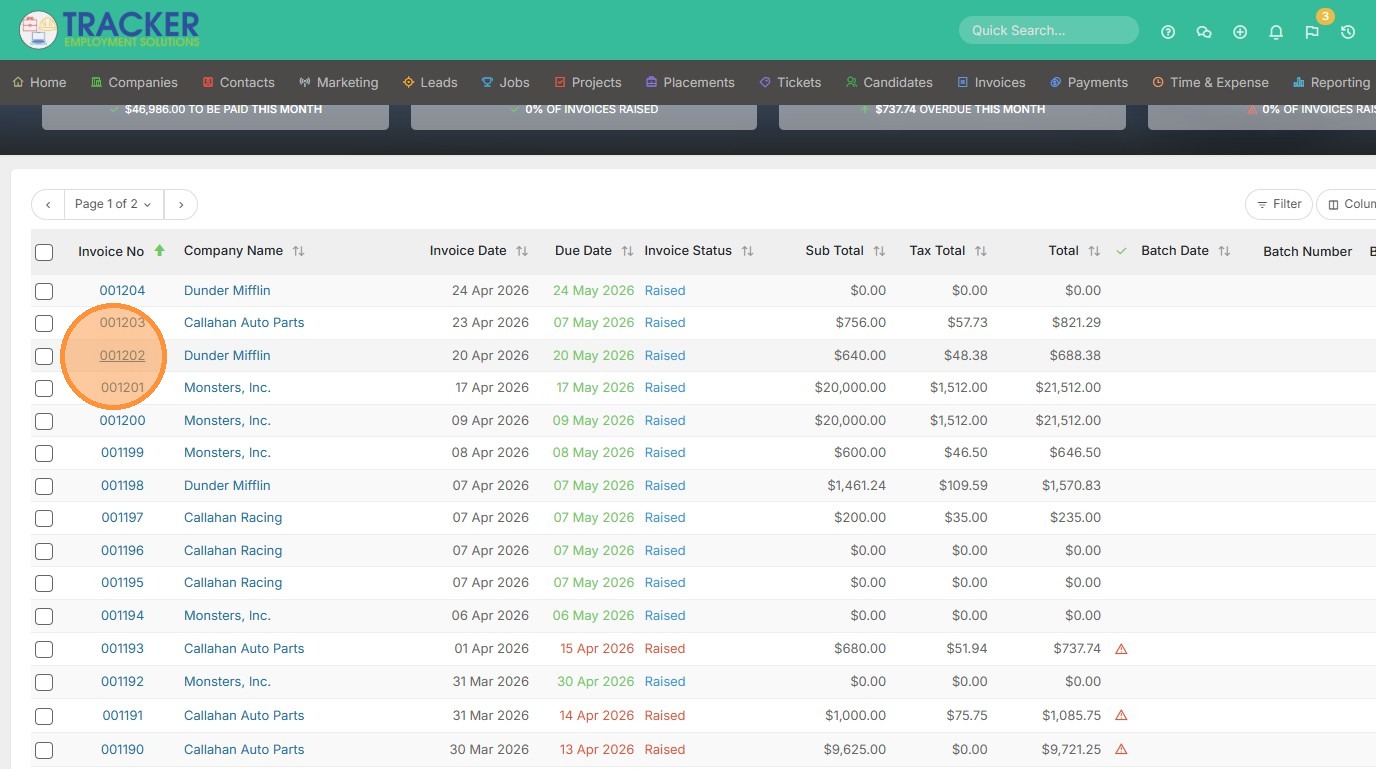Click the next page arrow
This screenshot has height=769, width=1376.
click(x=180, y=204)
